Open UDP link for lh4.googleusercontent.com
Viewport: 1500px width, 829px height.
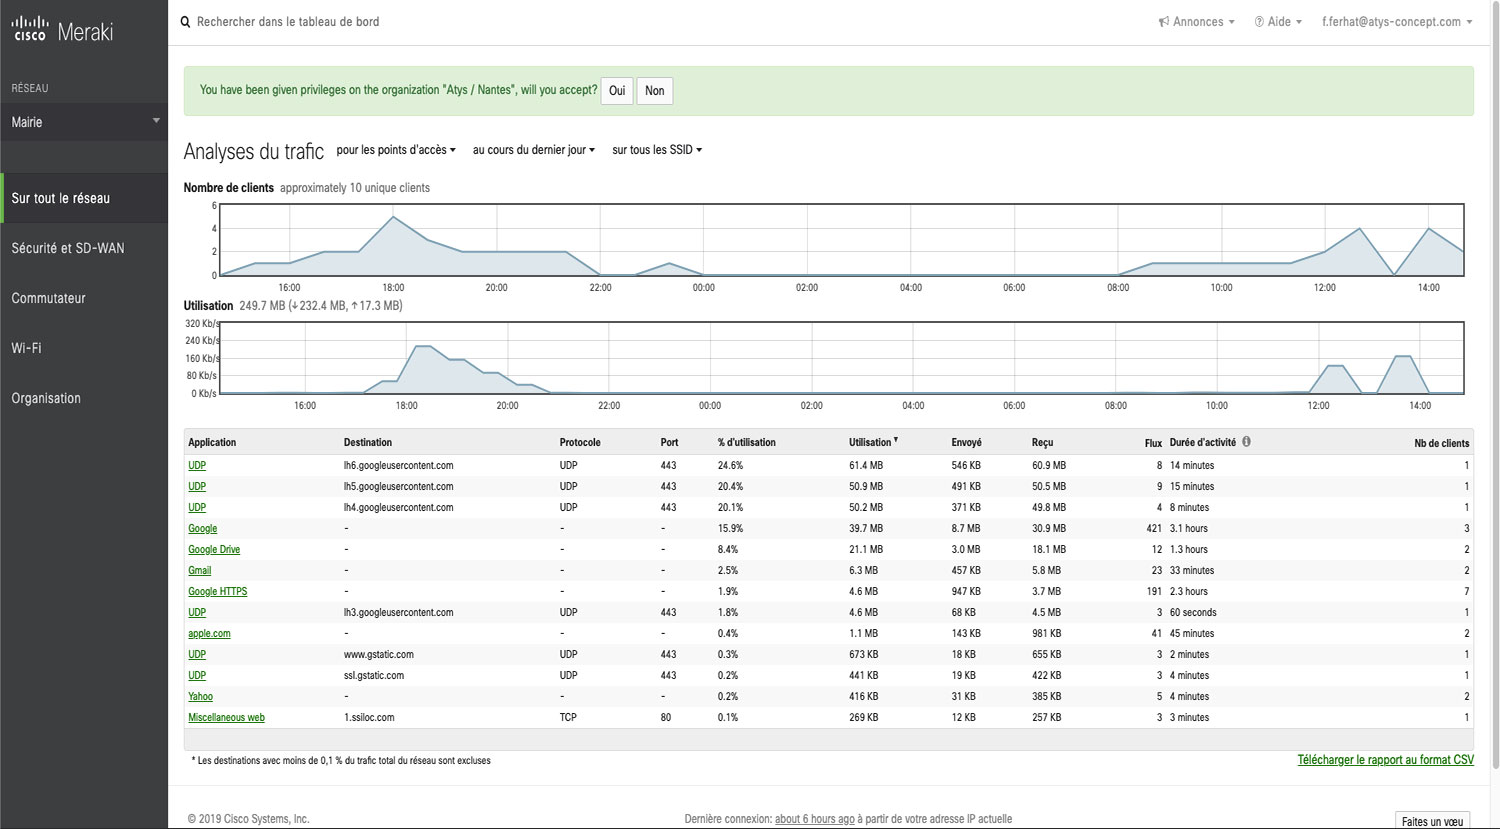click(197, 507)
